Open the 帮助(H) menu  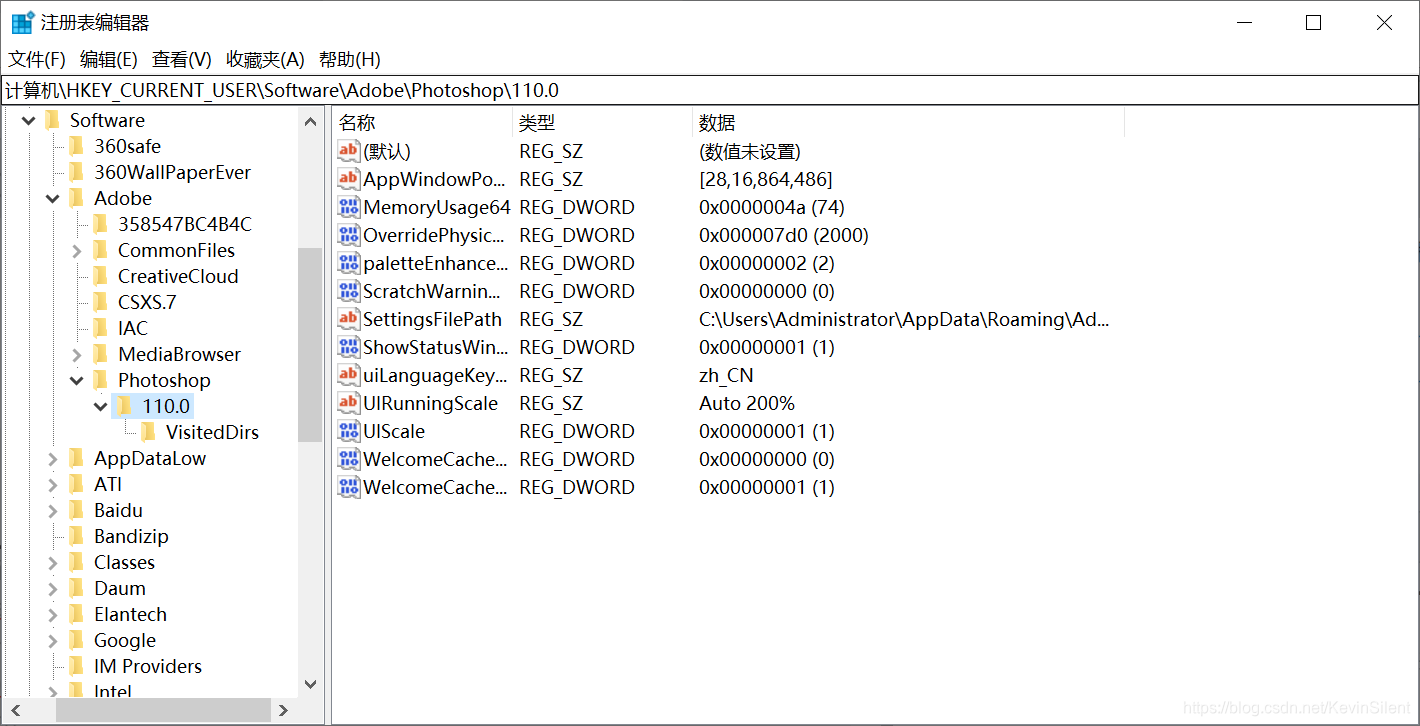(350, 59)
